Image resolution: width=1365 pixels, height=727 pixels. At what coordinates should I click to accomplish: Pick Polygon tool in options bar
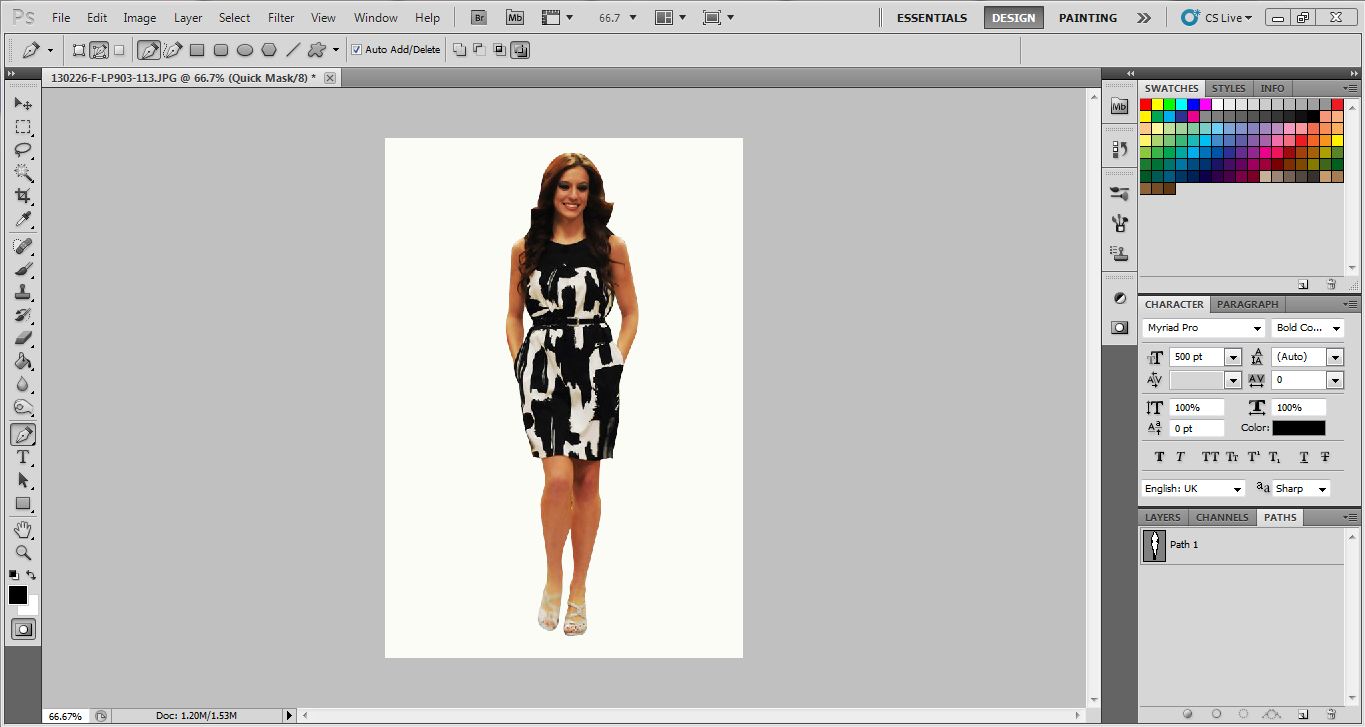coord(269,49)
